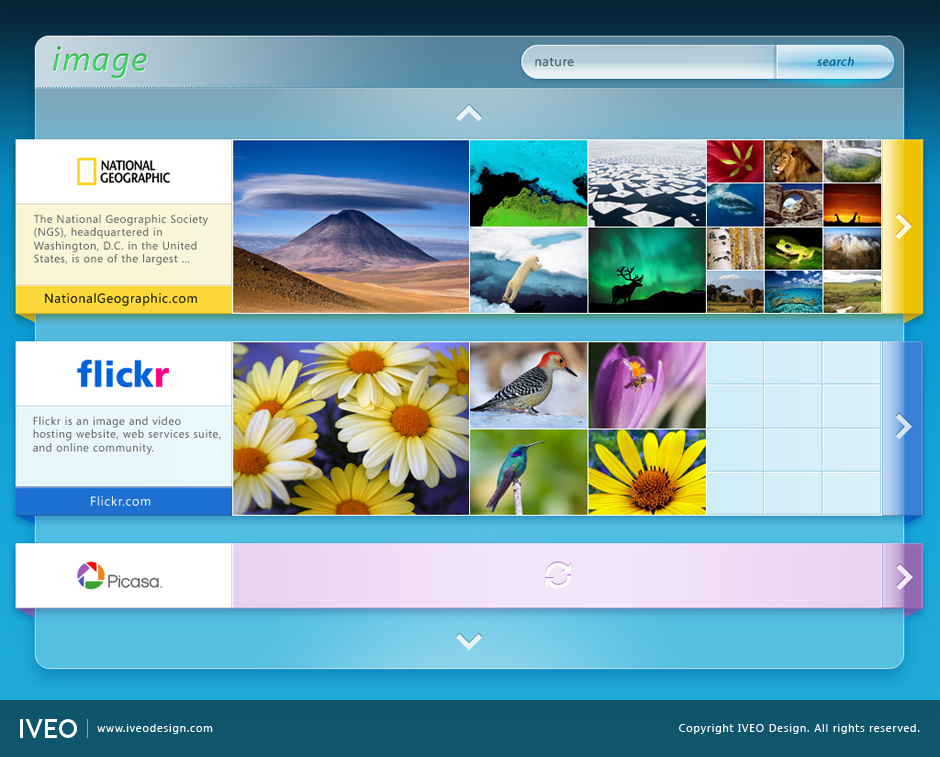The height and width of the screenshot is (757, 940).
Task: Expand Flickr row with right arrow
Action: [x=903, y=427]
